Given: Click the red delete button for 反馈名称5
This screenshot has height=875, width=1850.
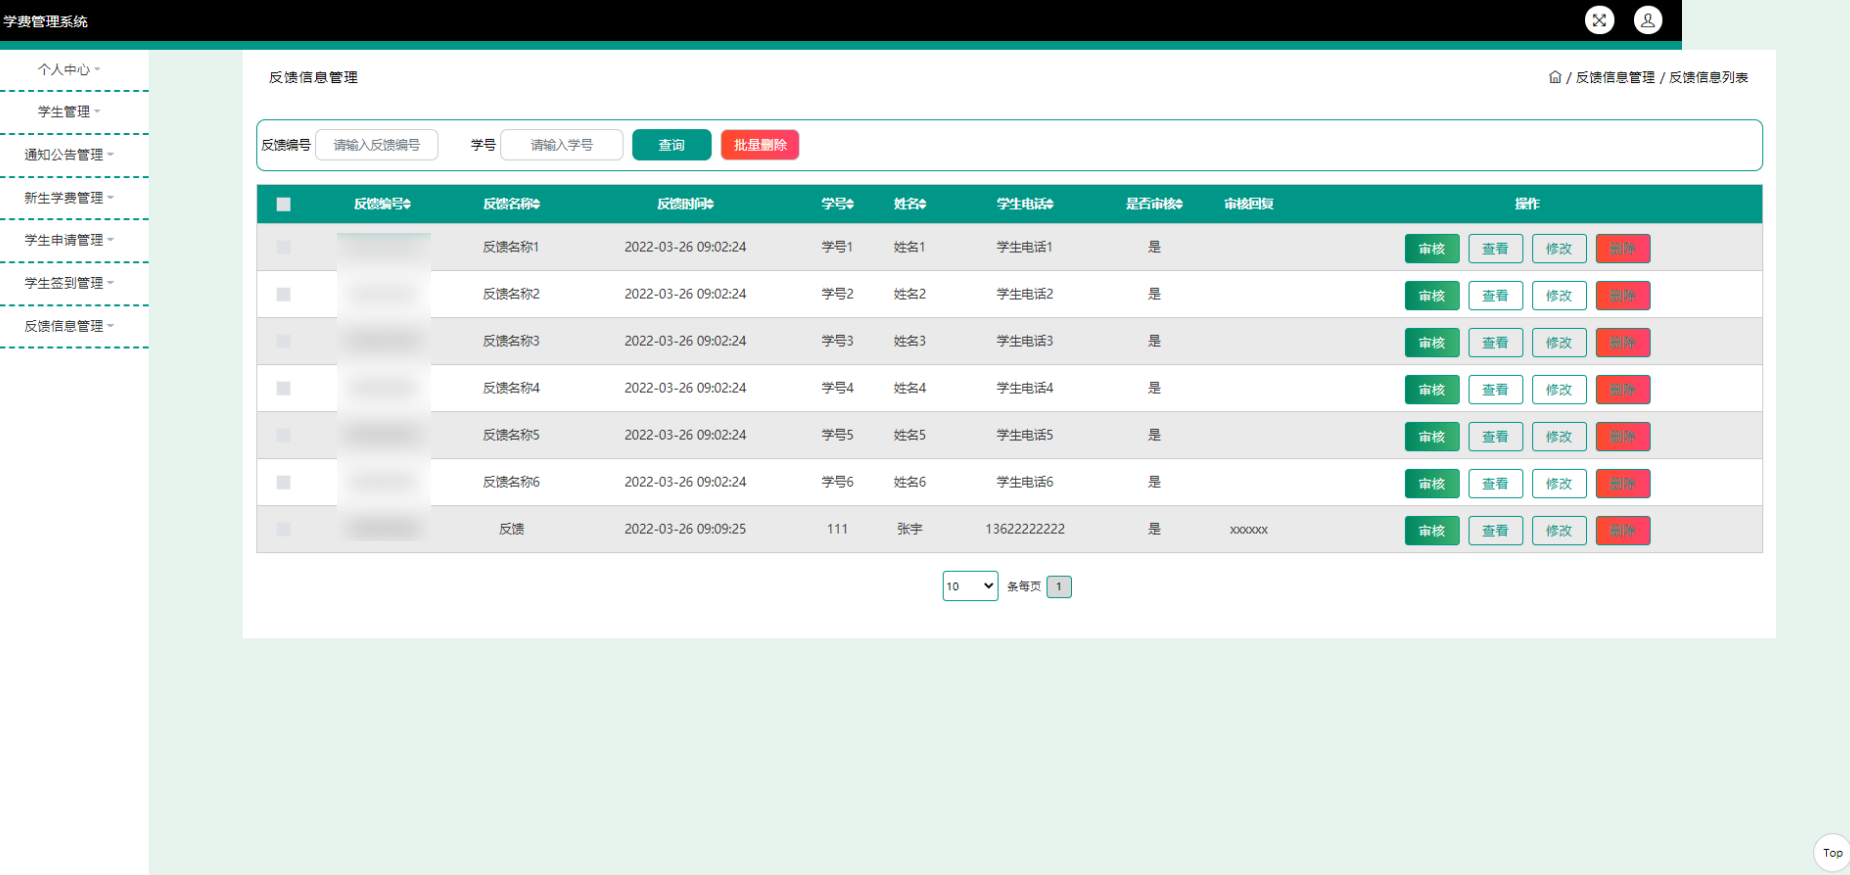Looking at the screenshot, I should (x=1623, y=437).
